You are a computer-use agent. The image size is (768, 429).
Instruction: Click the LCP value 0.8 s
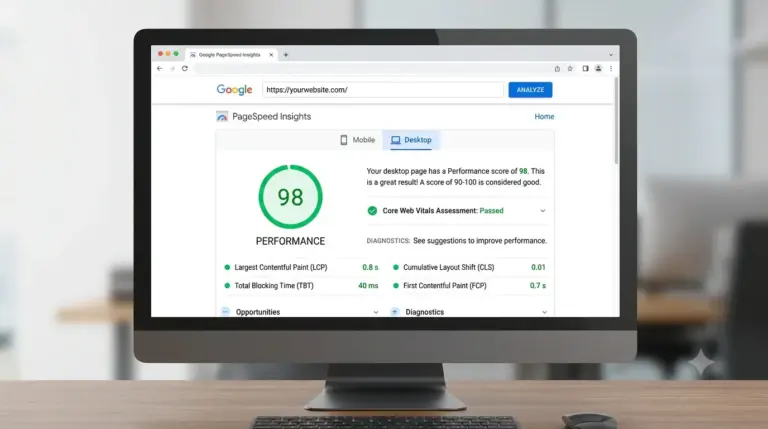coord(370,267)
